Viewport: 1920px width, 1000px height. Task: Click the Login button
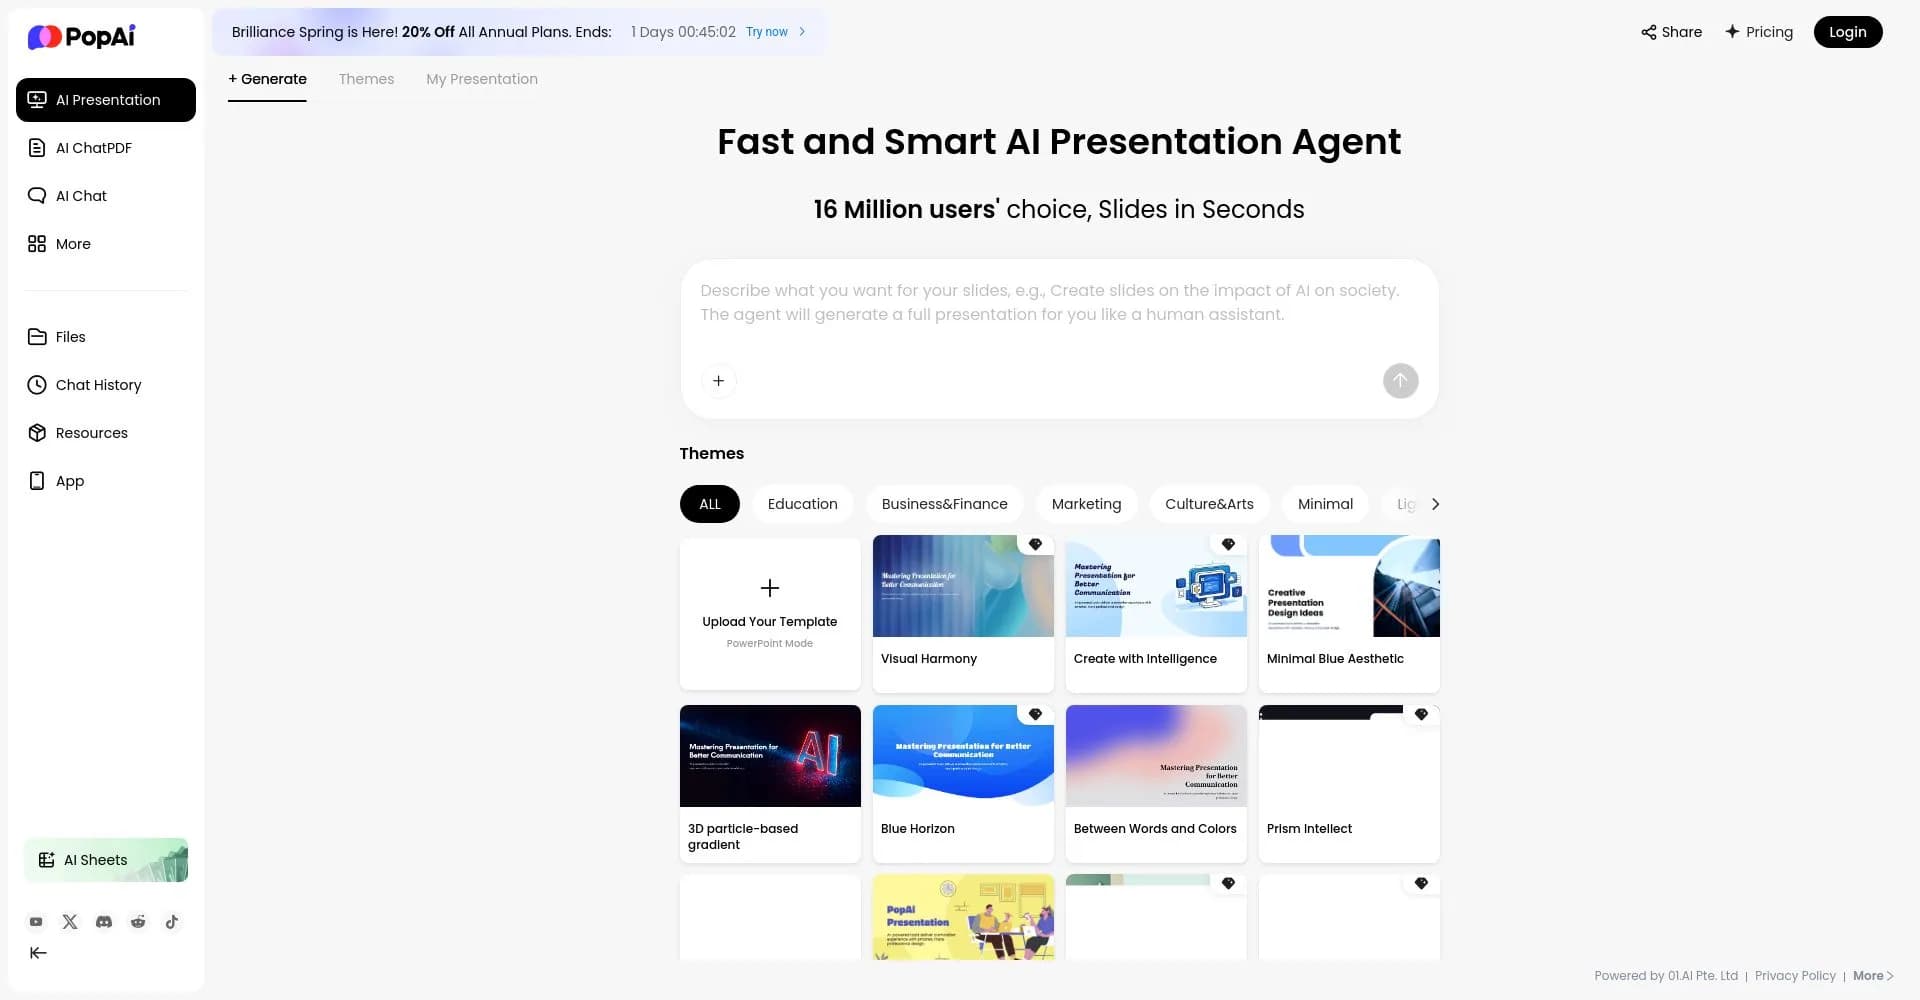click(1847, 32)
